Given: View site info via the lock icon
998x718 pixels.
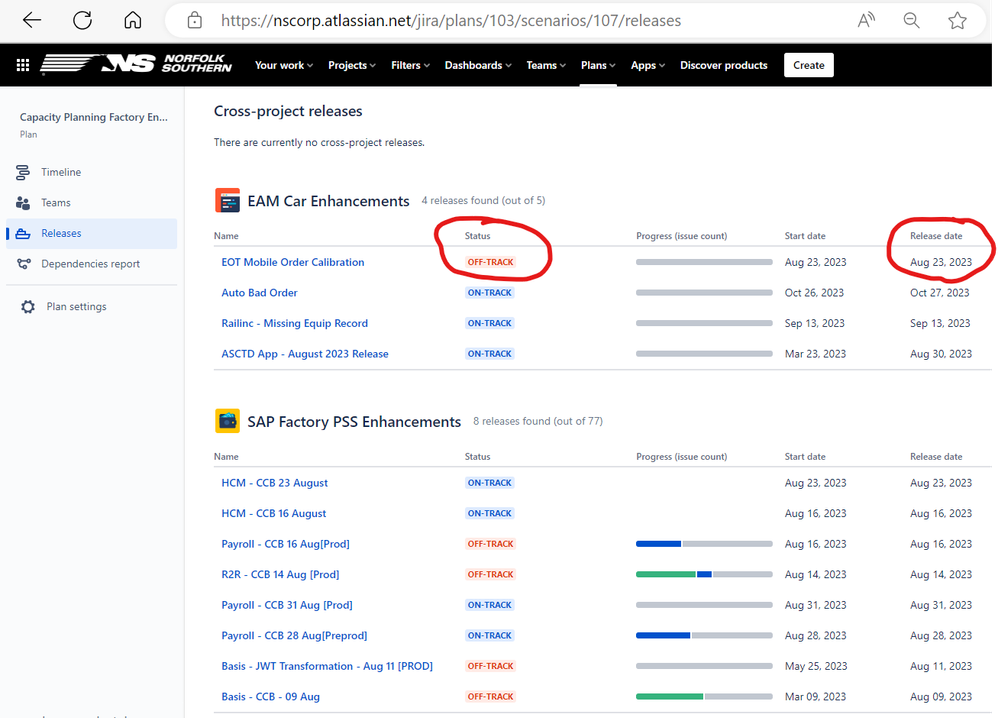Looking at the screenshot, I should pyautogui.click(x=195, y=20).
